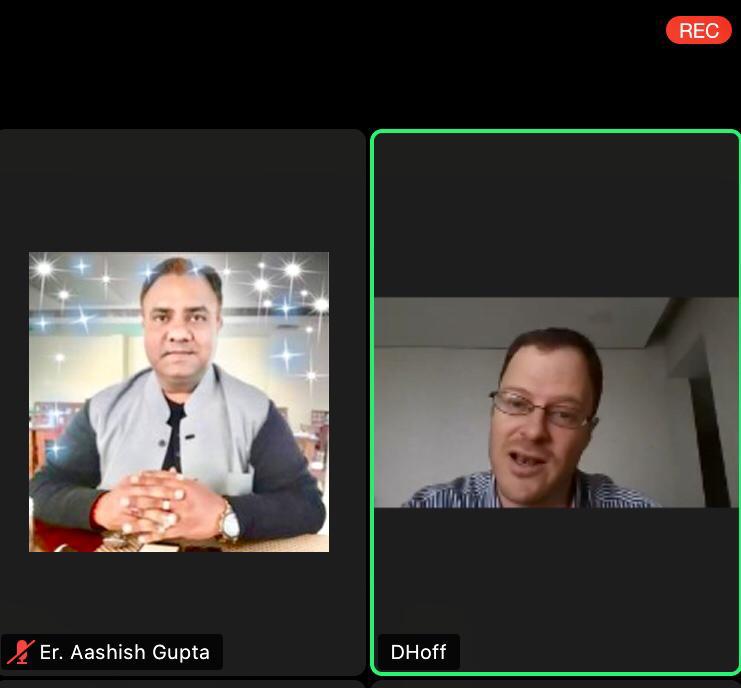
Task: Click the wristwatch in Aashish Gupta's photo
Action: 230,524
